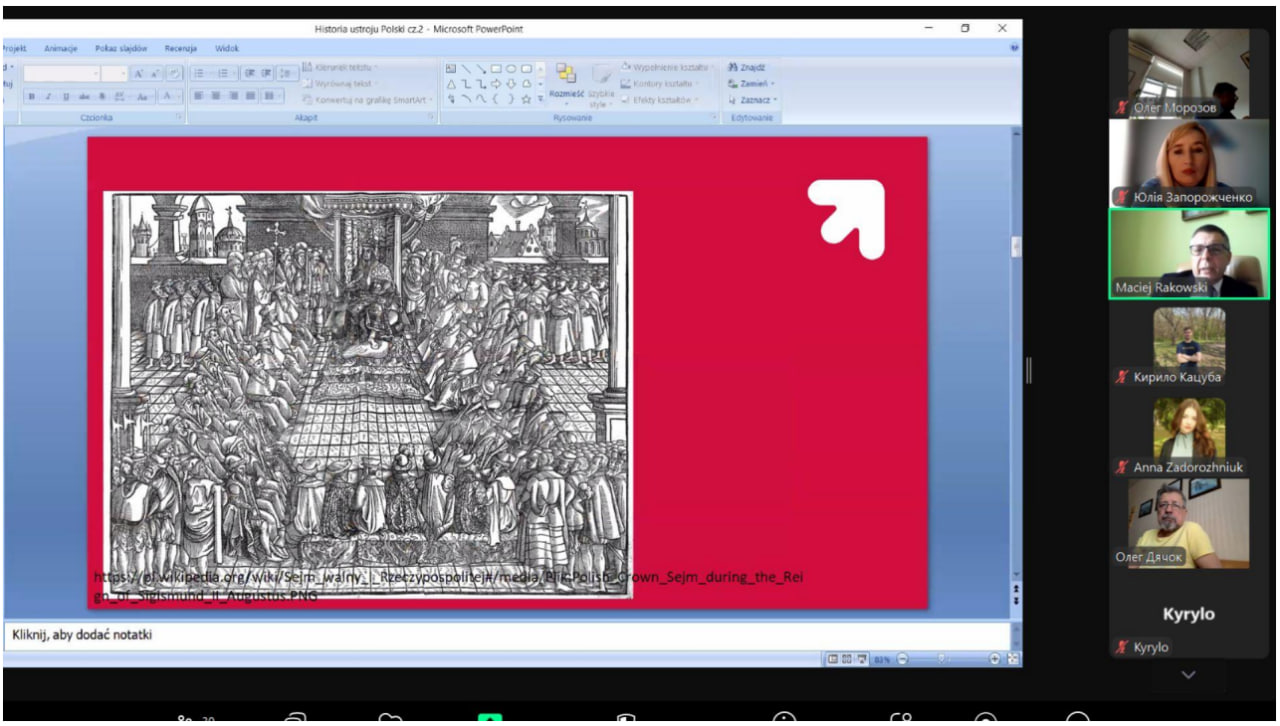
Task: Expand more participants chevron below Kyrylo
Action: [x=1188, y=676]
